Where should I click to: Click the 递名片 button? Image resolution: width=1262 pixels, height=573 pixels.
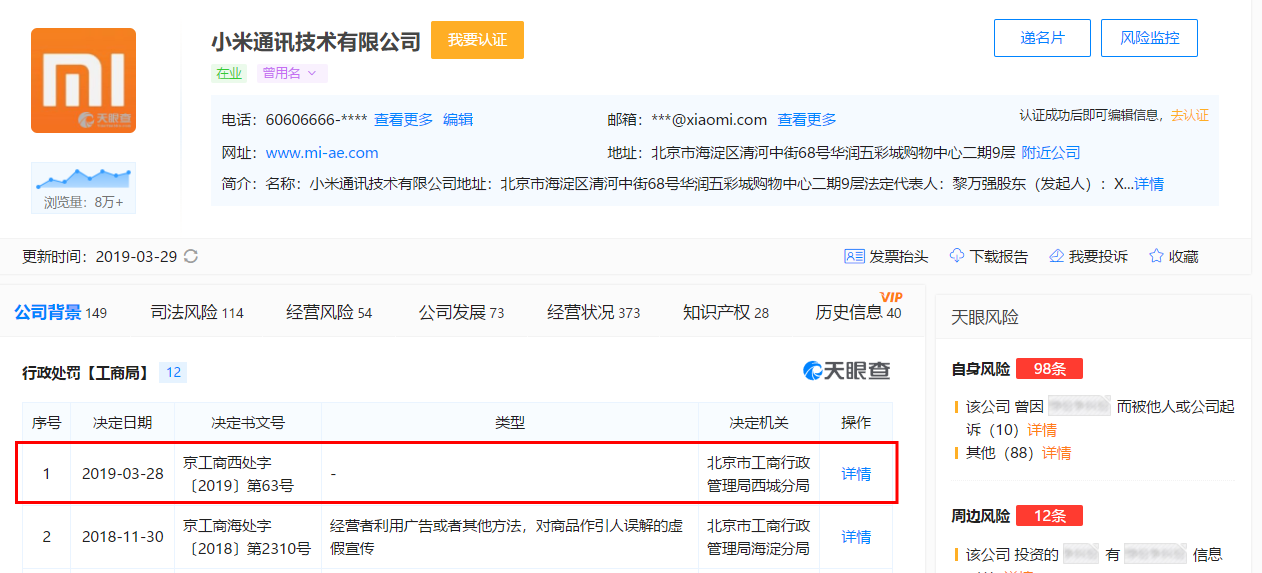coord(1042,38)
